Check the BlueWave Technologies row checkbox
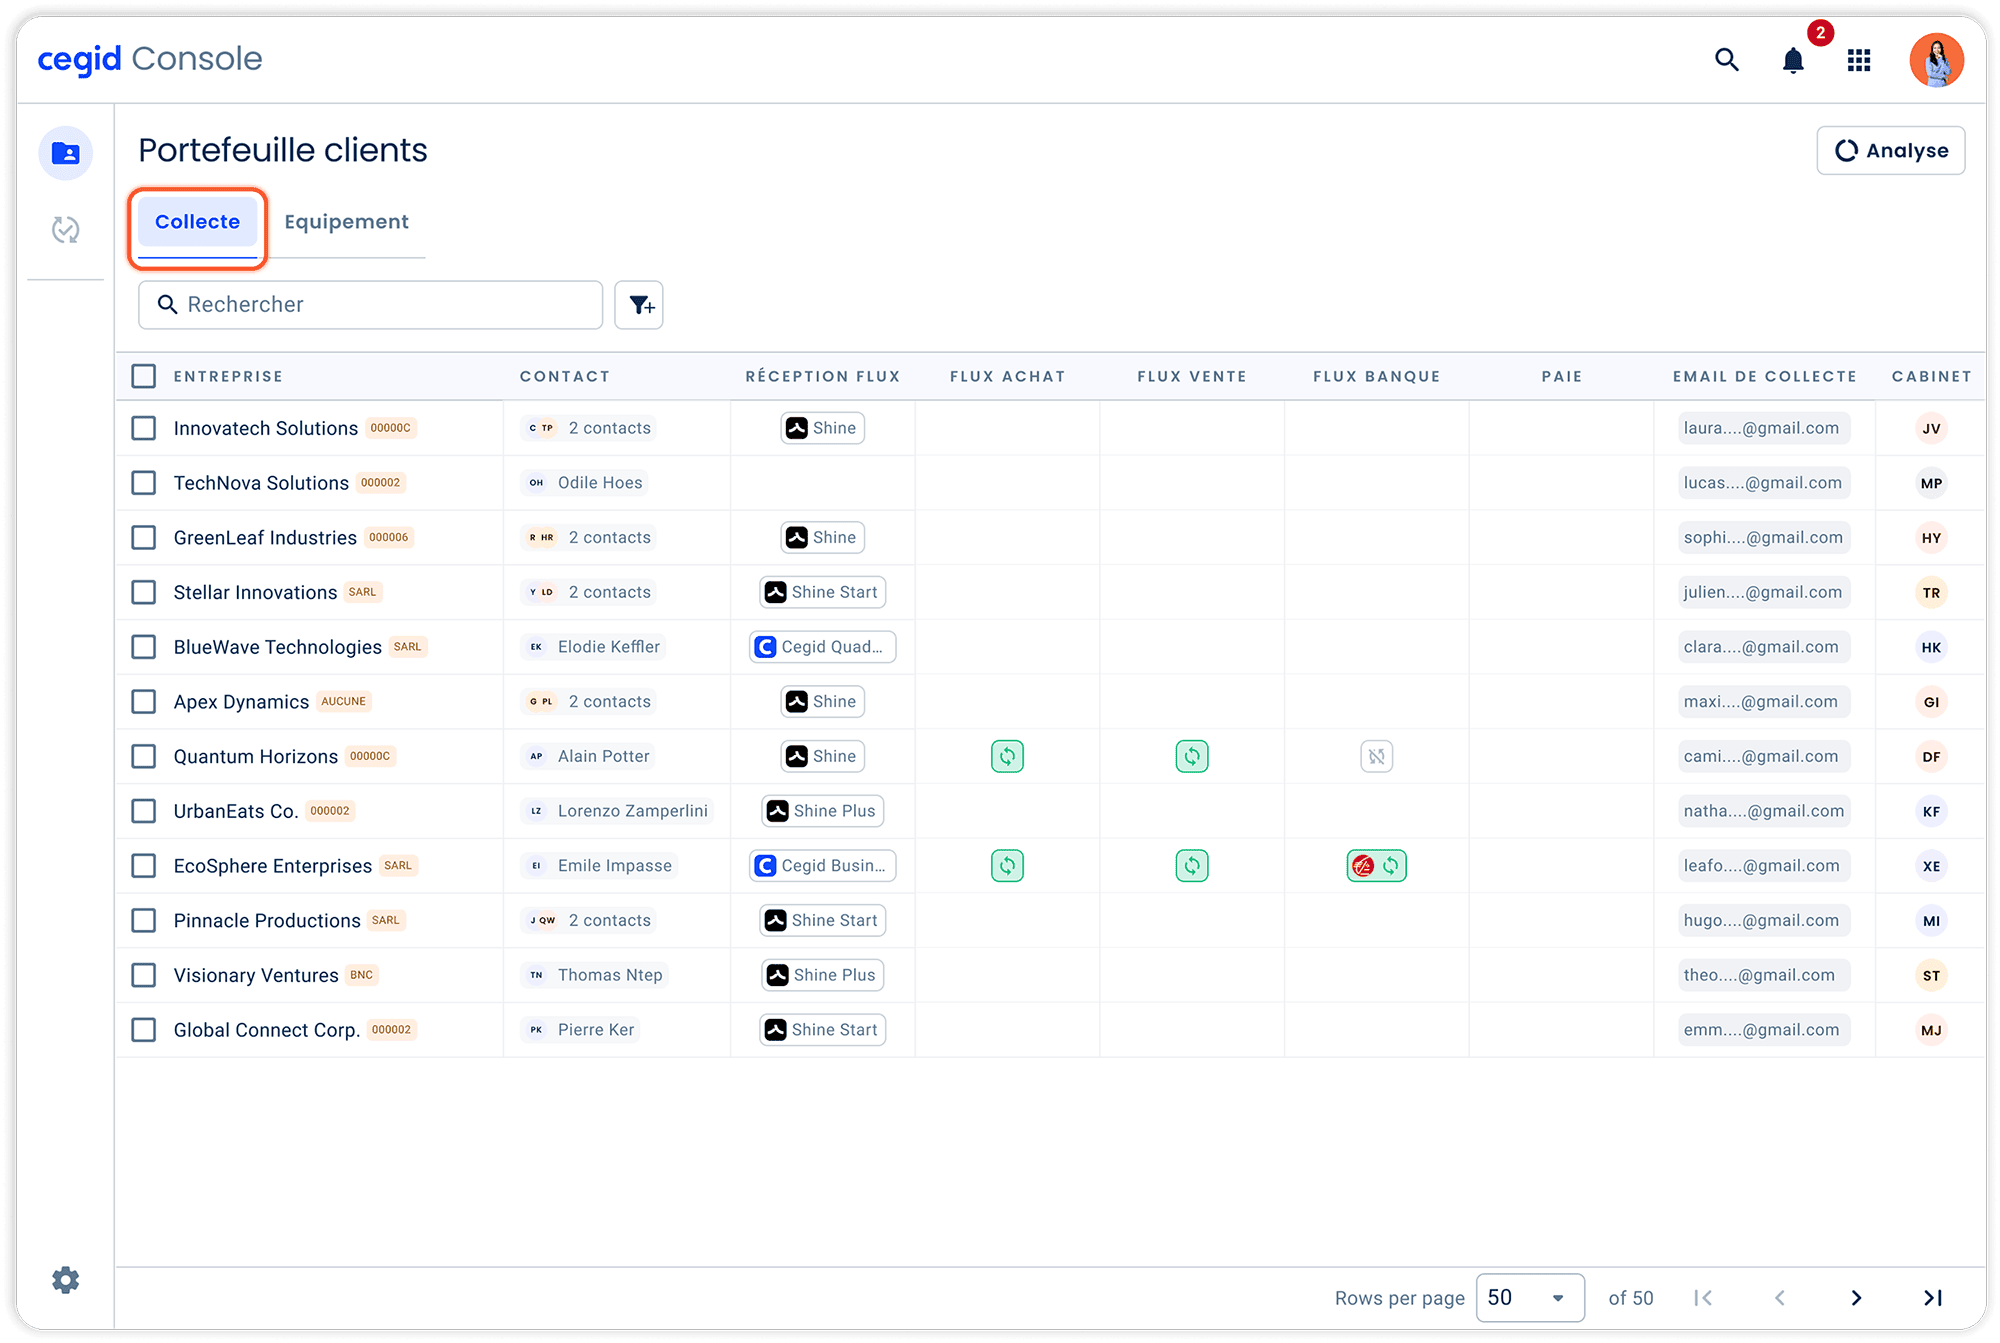Viewport: 2000px width, 1343px height. 144,647
